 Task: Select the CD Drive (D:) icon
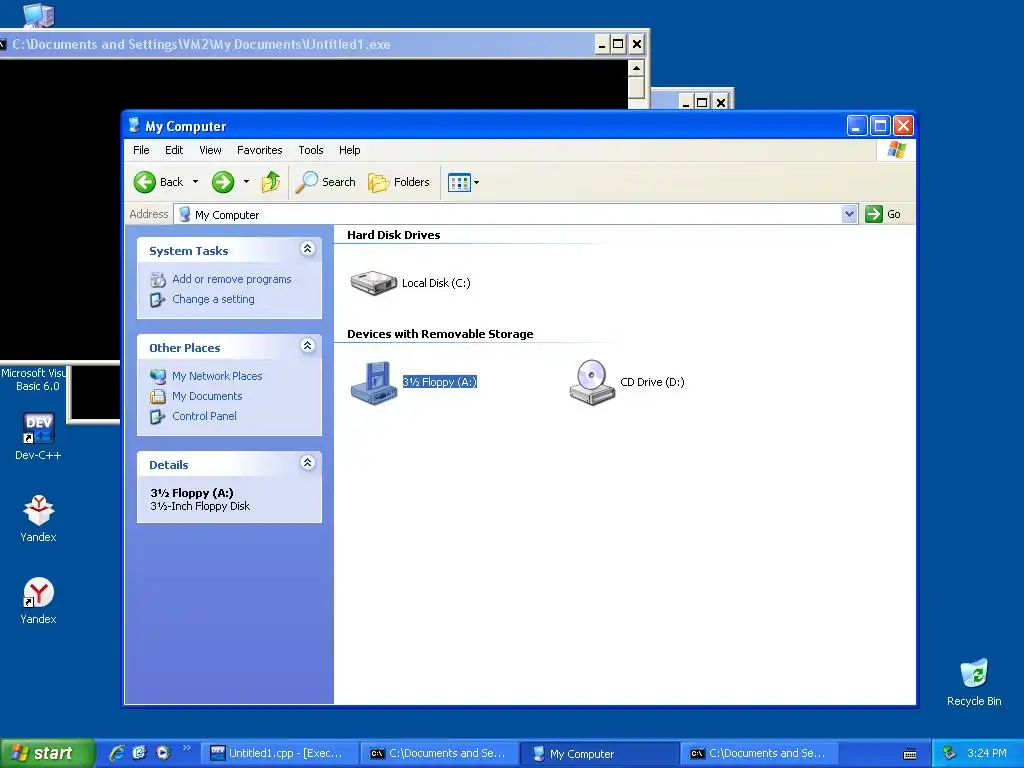coord(592,383)
